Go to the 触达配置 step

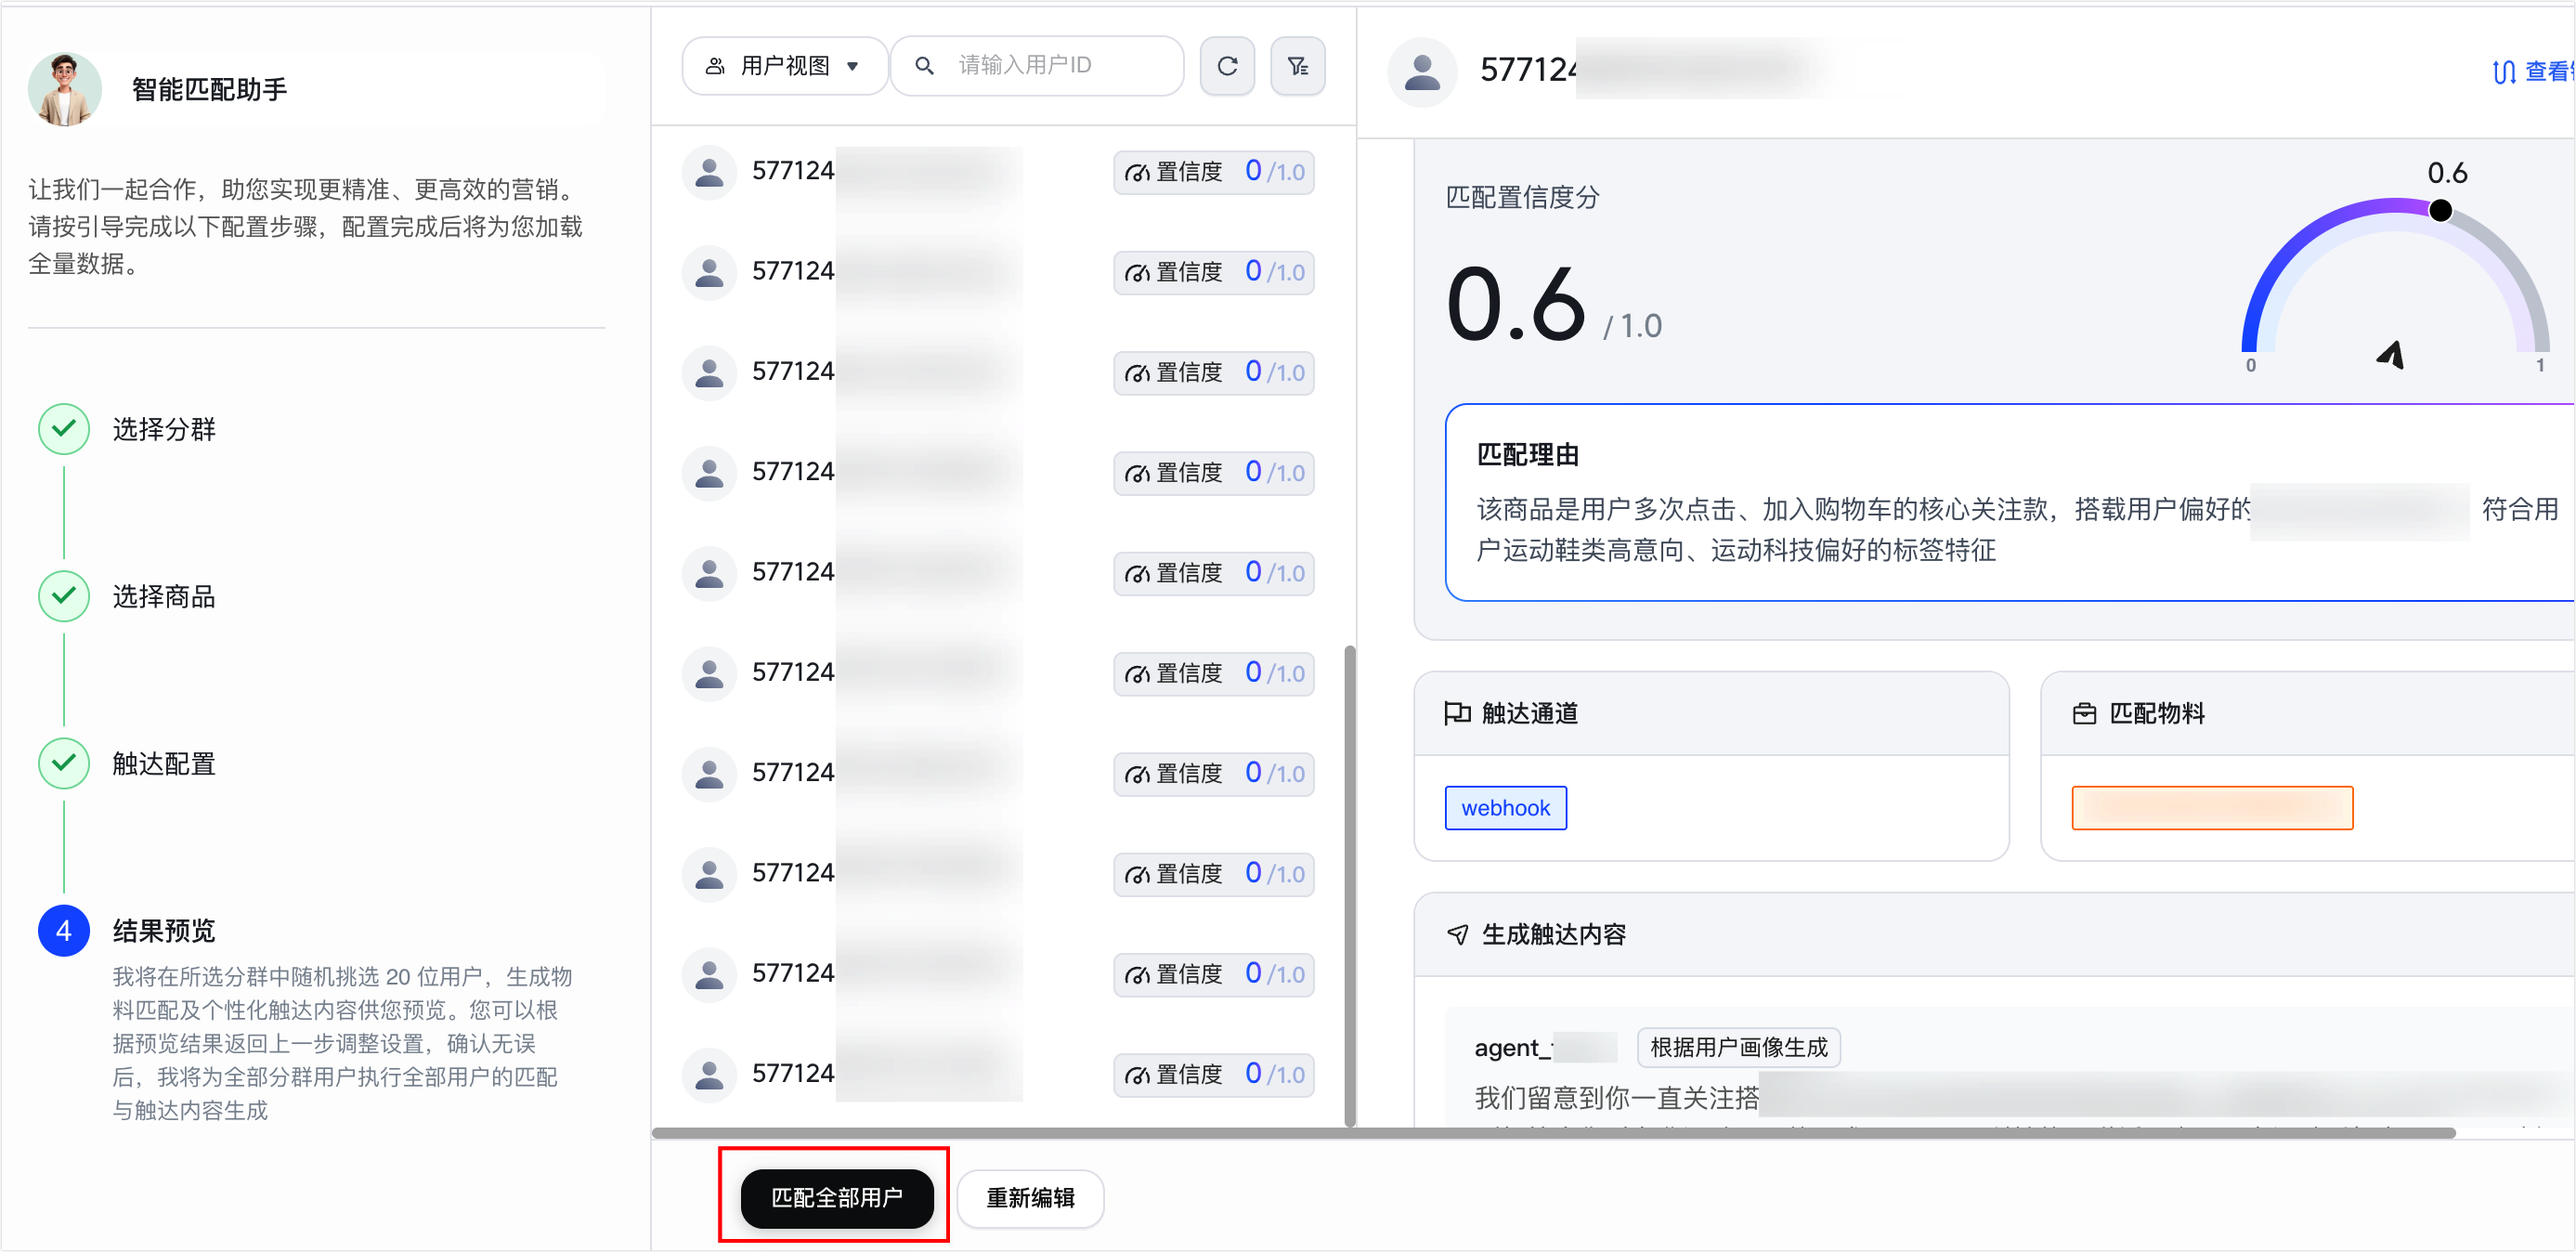point(164,763)
